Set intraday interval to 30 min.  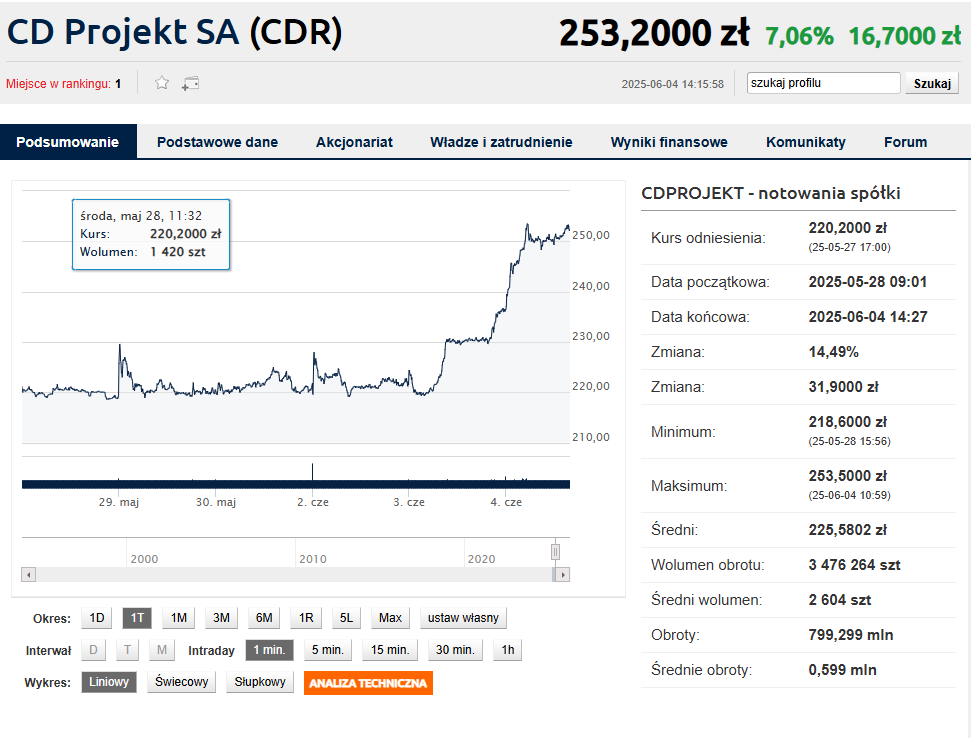[455, 650]
